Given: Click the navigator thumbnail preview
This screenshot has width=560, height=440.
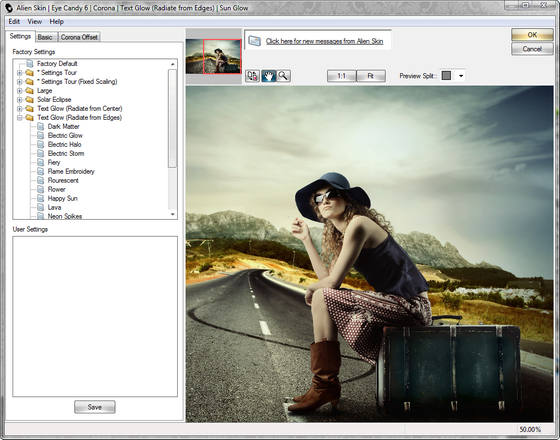Looking at the screenshot, I should click(213, 56).
